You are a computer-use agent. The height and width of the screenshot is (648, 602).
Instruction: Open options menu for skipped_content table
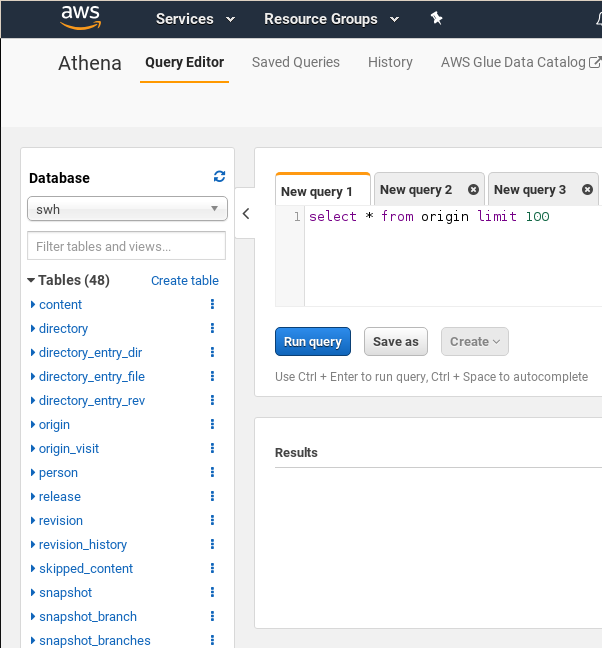click(x=212, y=568)
